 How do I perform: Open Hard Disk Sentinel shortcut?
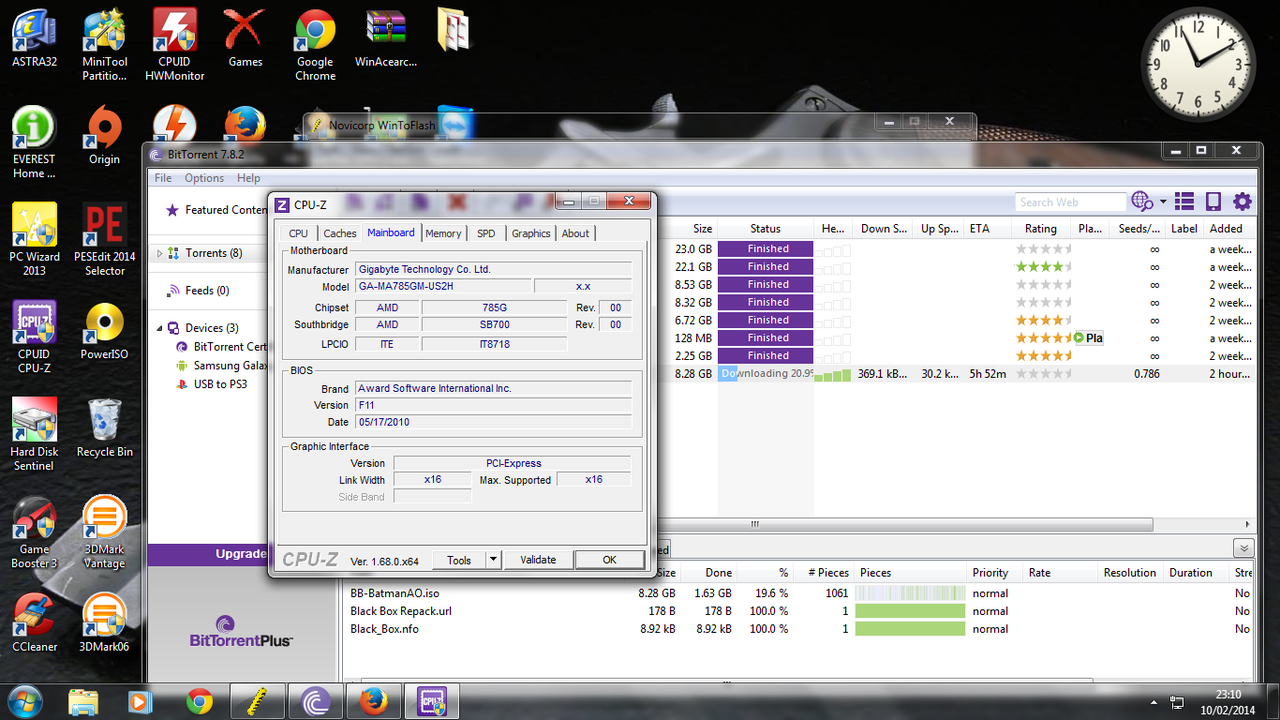34,435
